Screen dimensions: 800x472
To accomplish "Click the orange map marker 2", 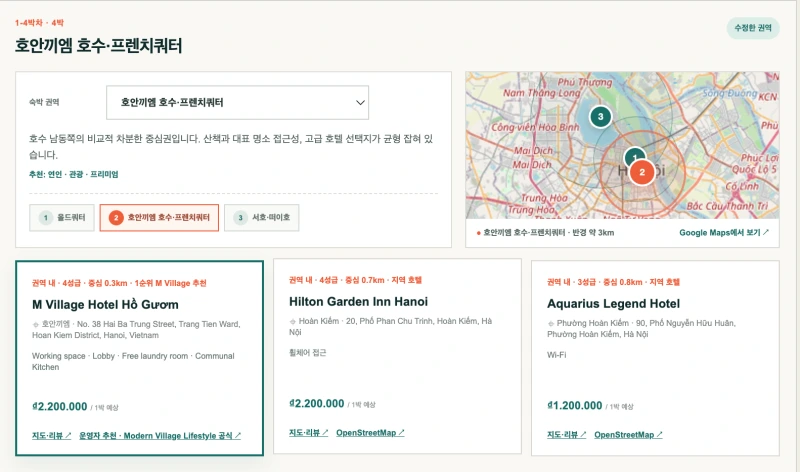I will (642, 172).
